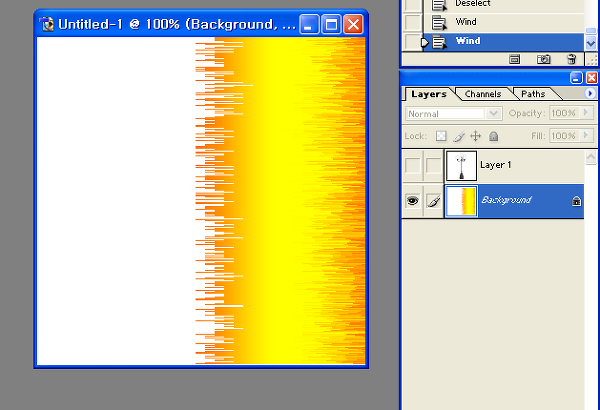Select the first Wind history state
This screenshot has height=410, width=600.
[x=504, y=22]
